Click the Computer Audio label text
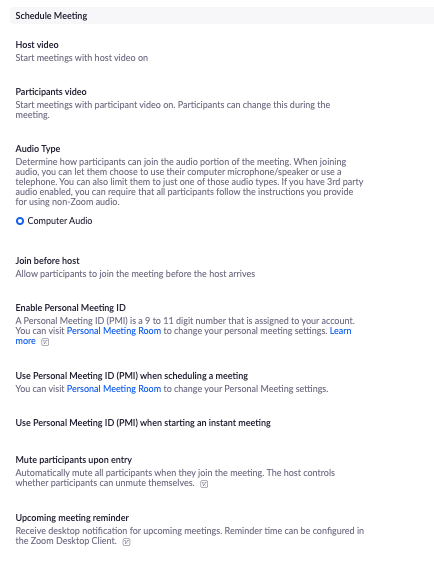The image size is (434, 564). 60,221
